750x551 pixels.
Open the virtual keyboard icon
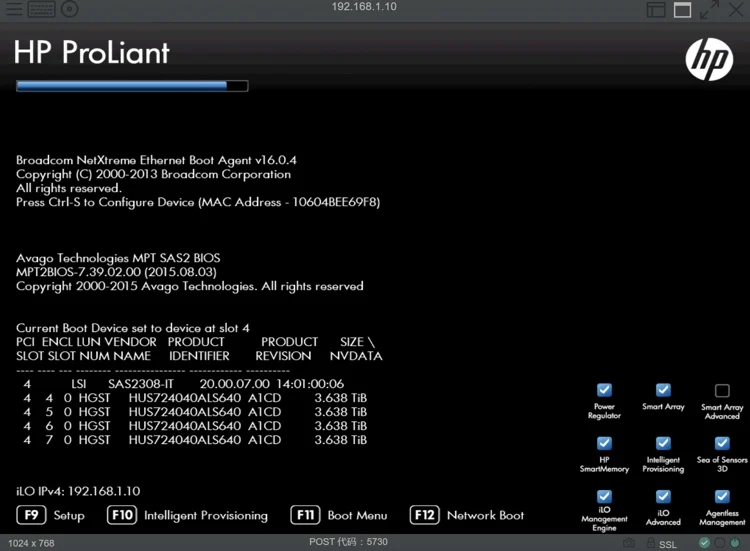click(41, 9)
